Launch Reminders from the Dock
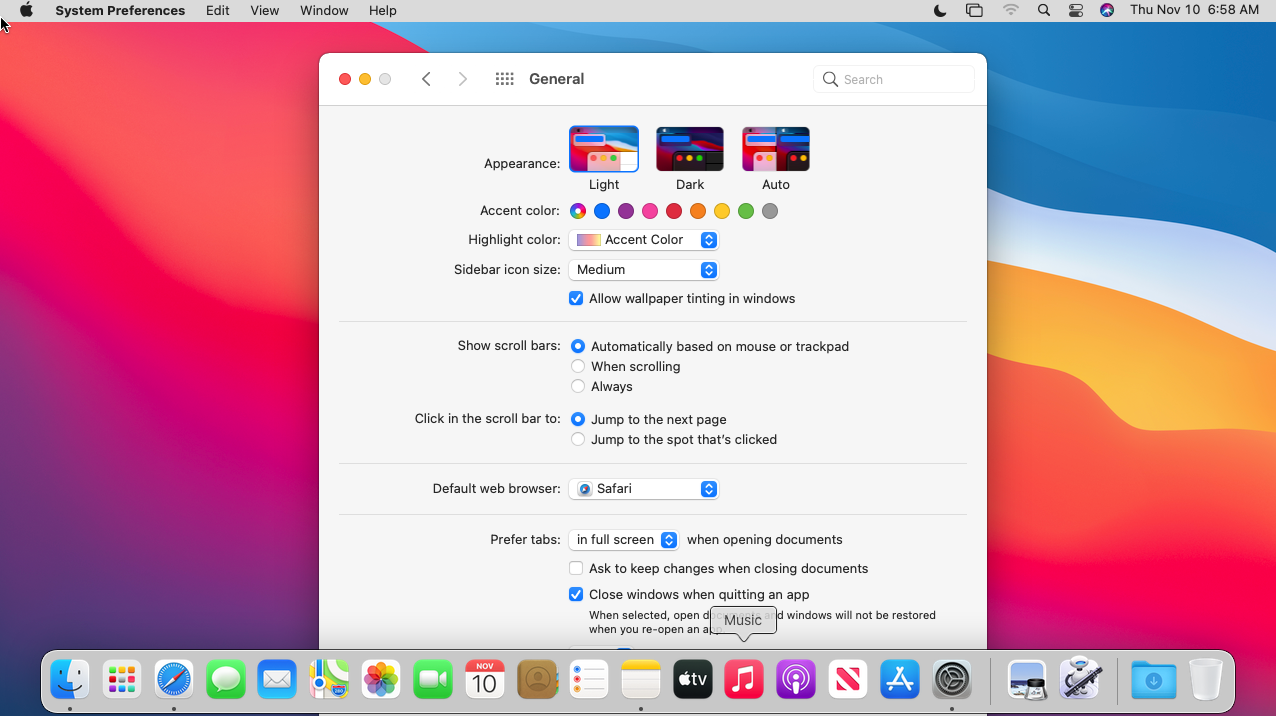1276x716 pixels. coord(589,680)
